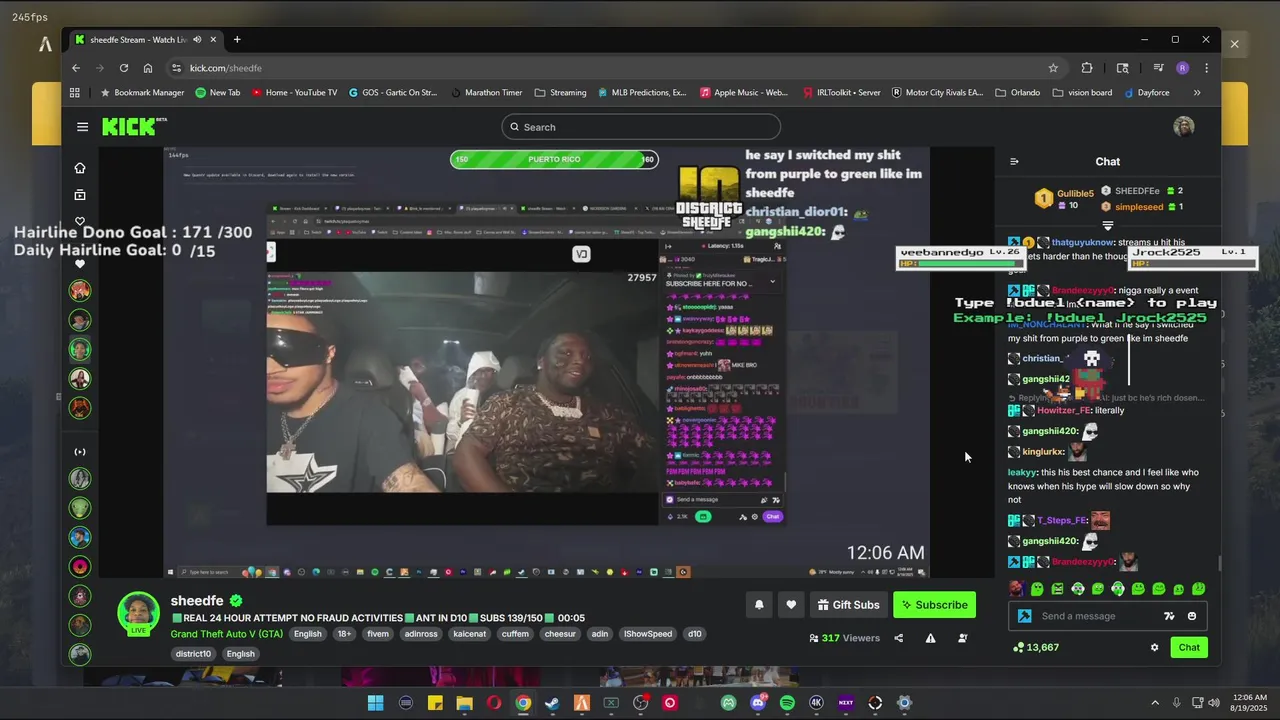Click the green Subscribe button
Screen dimensions: 1280x720
click(x=934, y=605)
